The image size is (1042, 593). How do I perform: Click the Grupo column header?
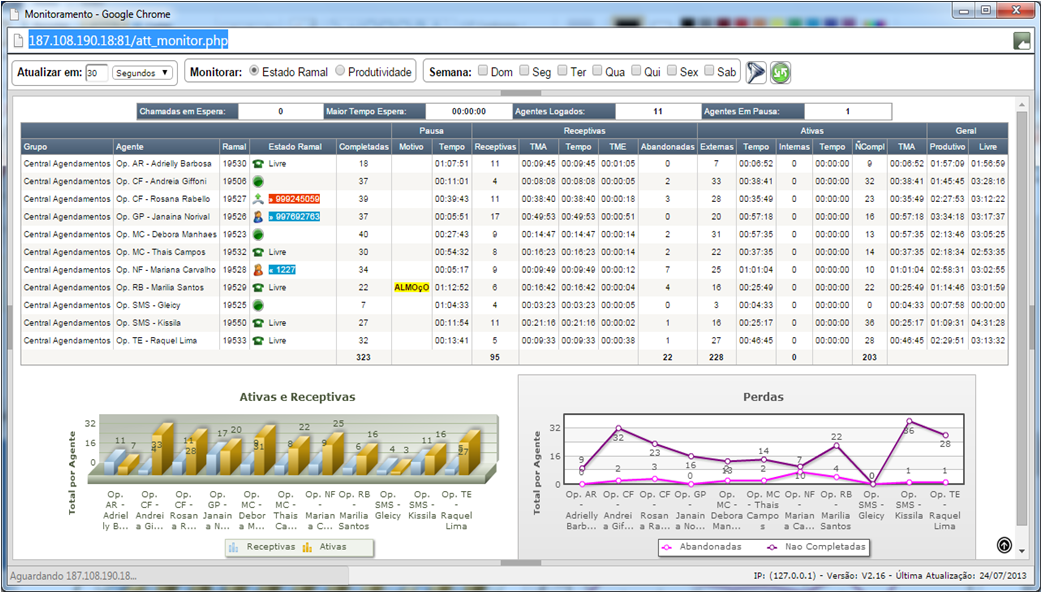(67, 147)
